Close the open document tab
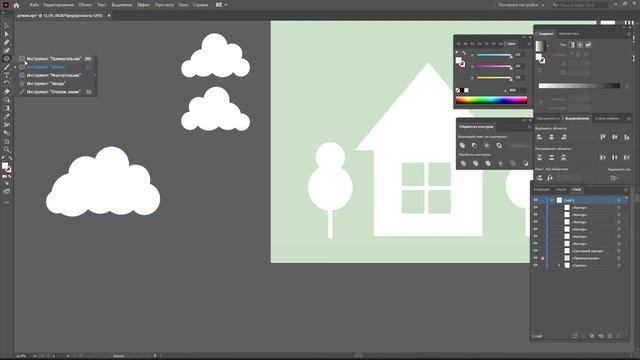Image resolution: width=640 pixels, height=360 pixels. pyautogui.click(x=109, y=16)
